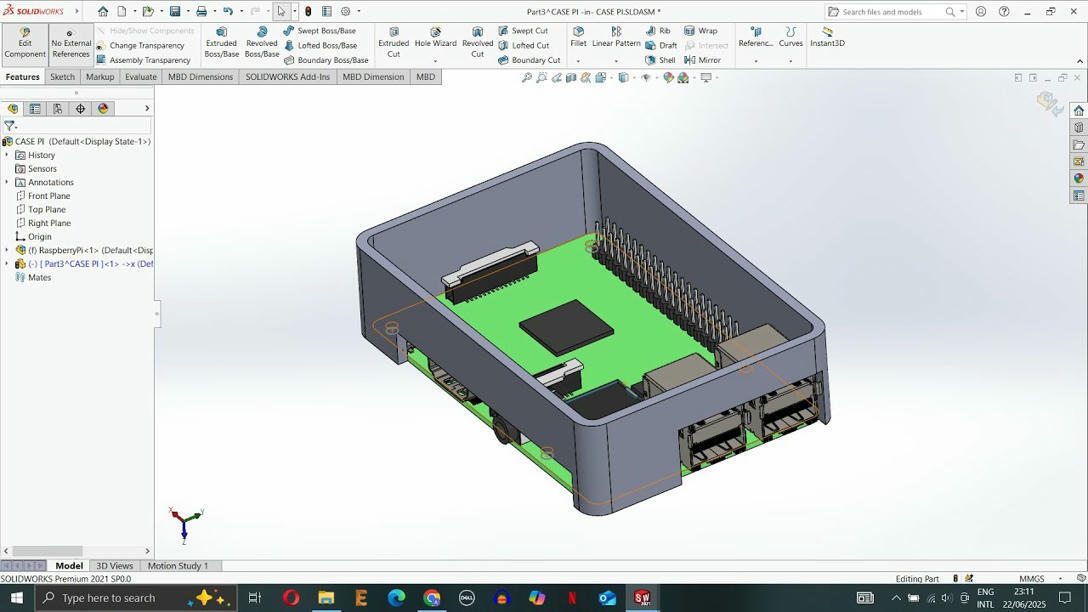This screenshot has height=612, width=1088.
Task: Open Appearances tab in task pane
Action: click(x=1078, y=178)
